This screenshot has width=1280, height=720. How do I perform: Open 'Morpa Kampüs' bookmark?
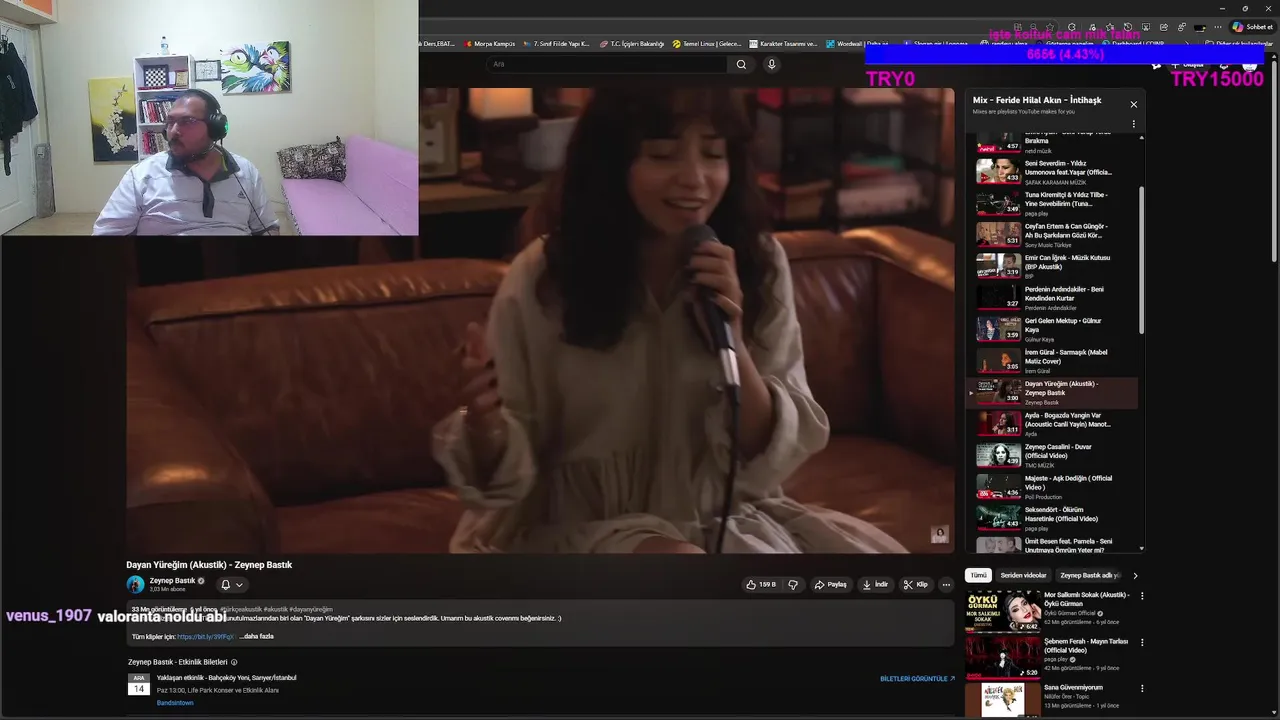point(490,44)
